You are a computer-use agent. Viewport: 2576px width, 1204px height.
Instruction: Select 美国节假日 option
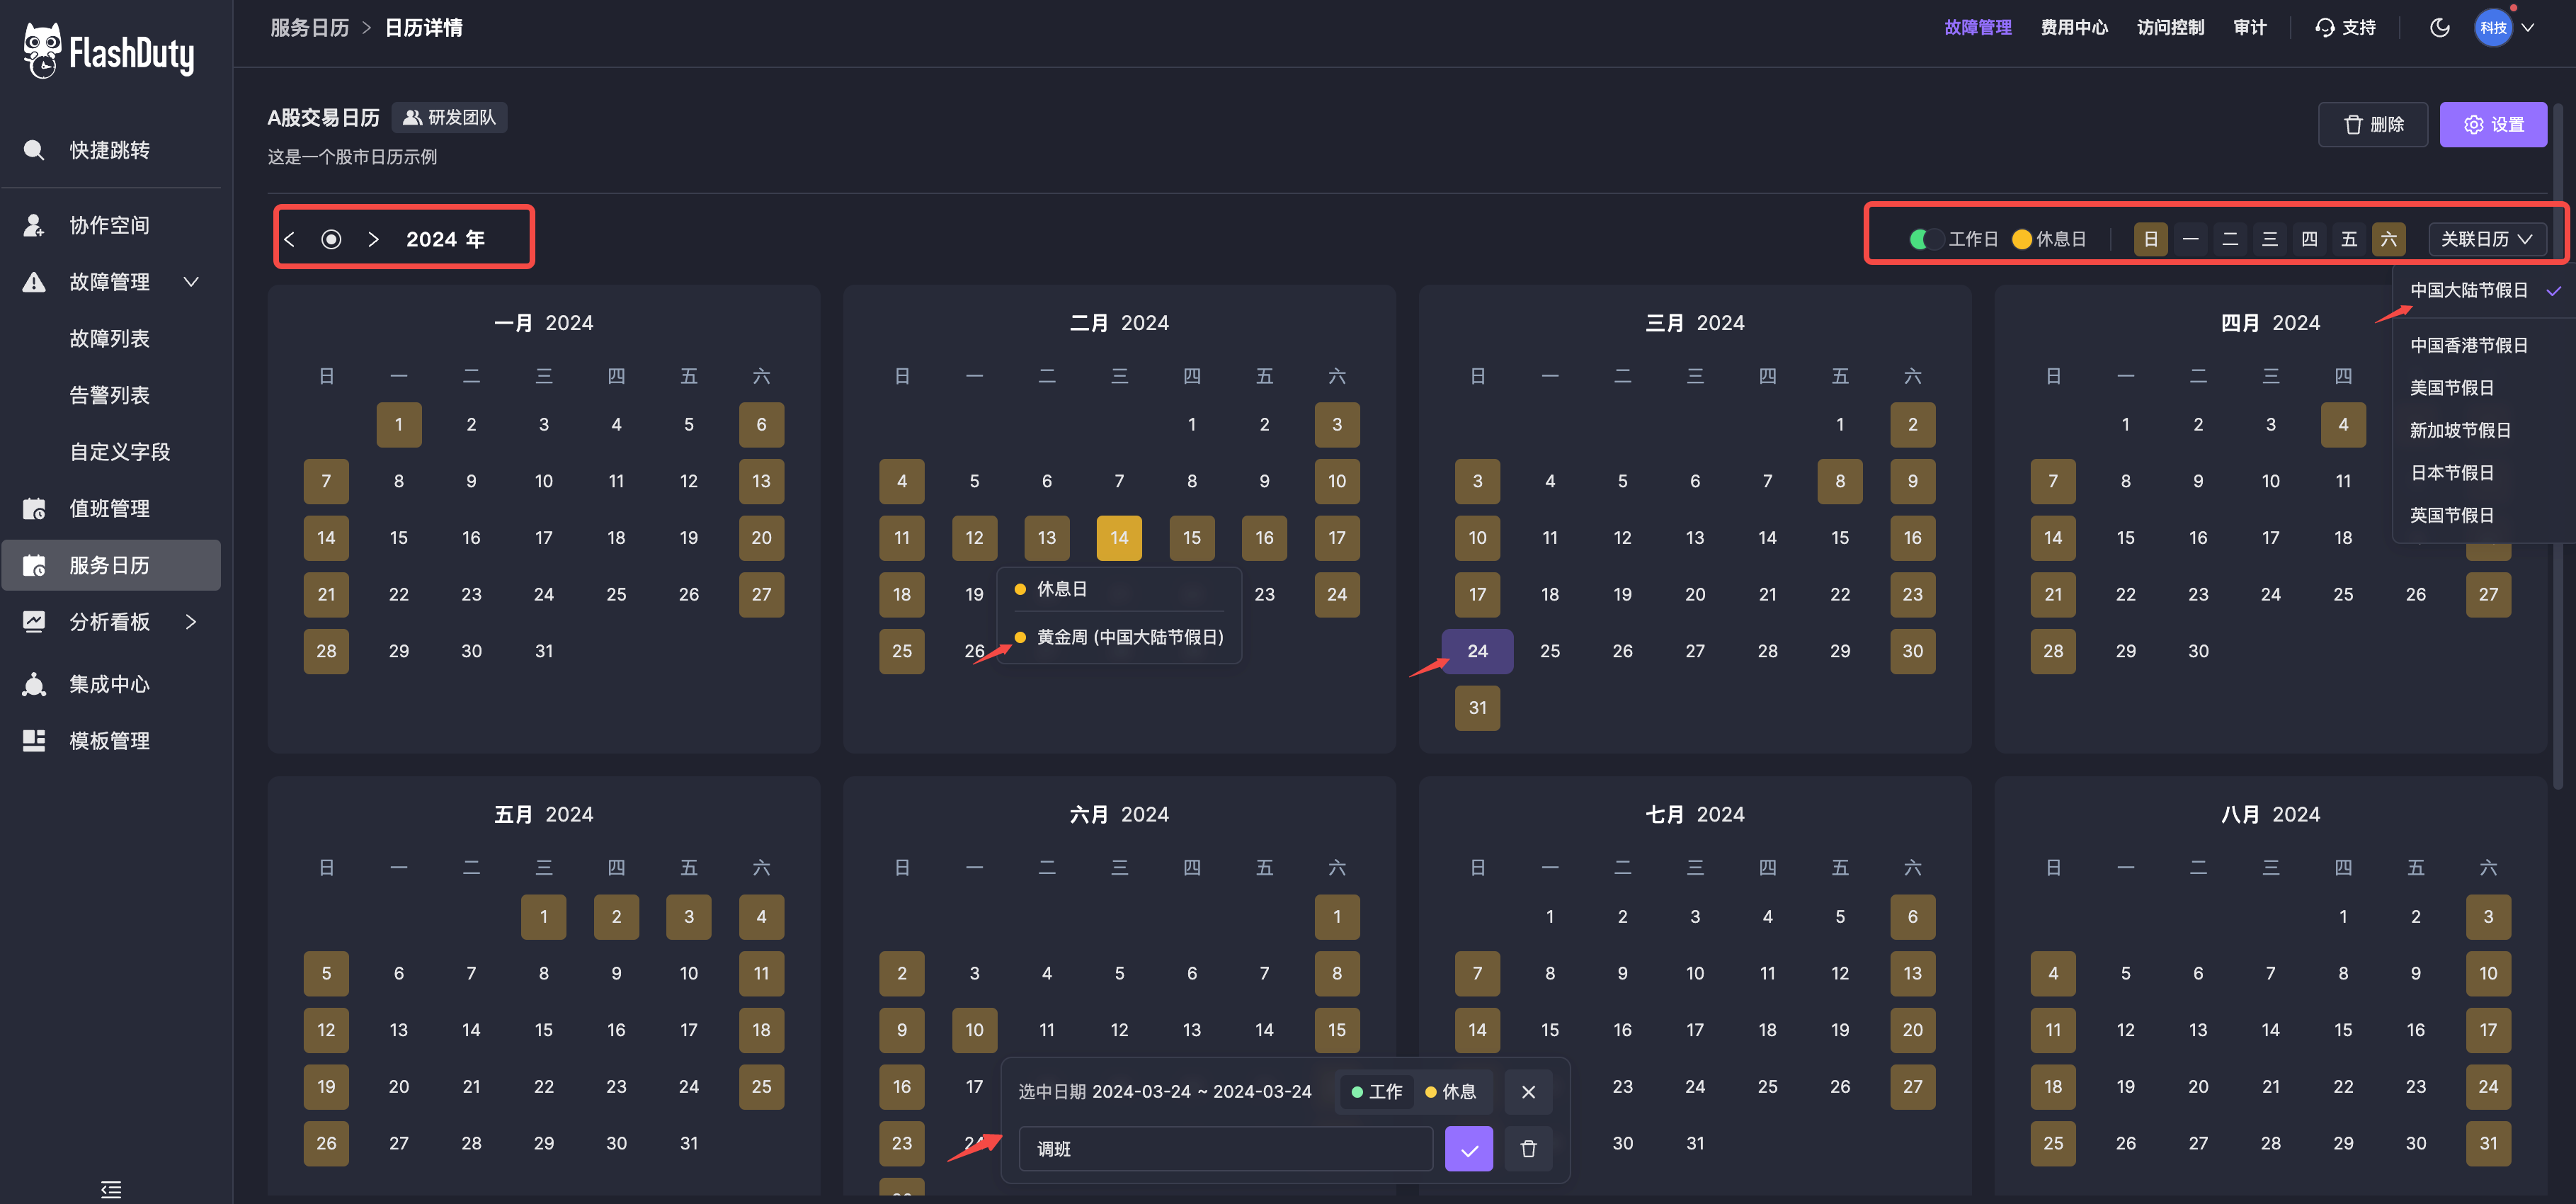(x=2485, y=388)
